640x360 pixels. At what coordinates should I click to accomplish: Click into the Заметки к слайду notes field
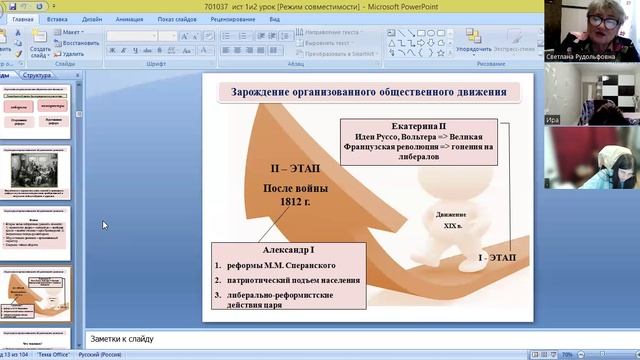[361, 339]
